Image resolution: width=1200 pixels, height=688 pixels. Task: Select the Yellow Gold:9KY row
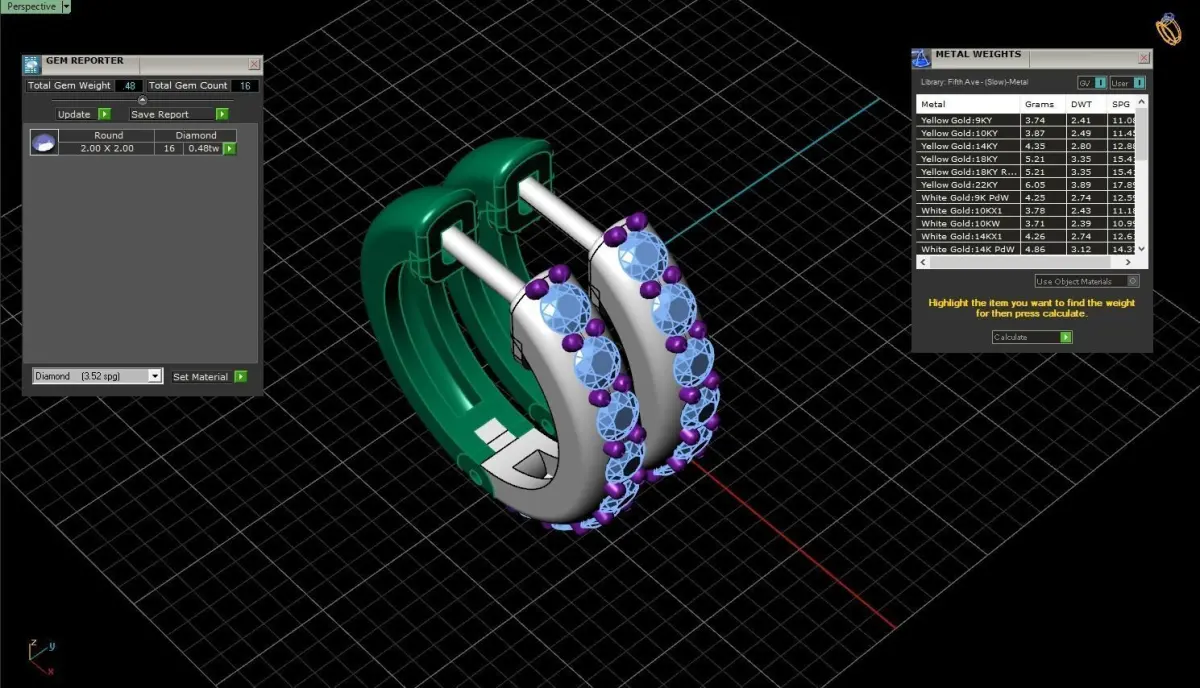pos(1026,120)
